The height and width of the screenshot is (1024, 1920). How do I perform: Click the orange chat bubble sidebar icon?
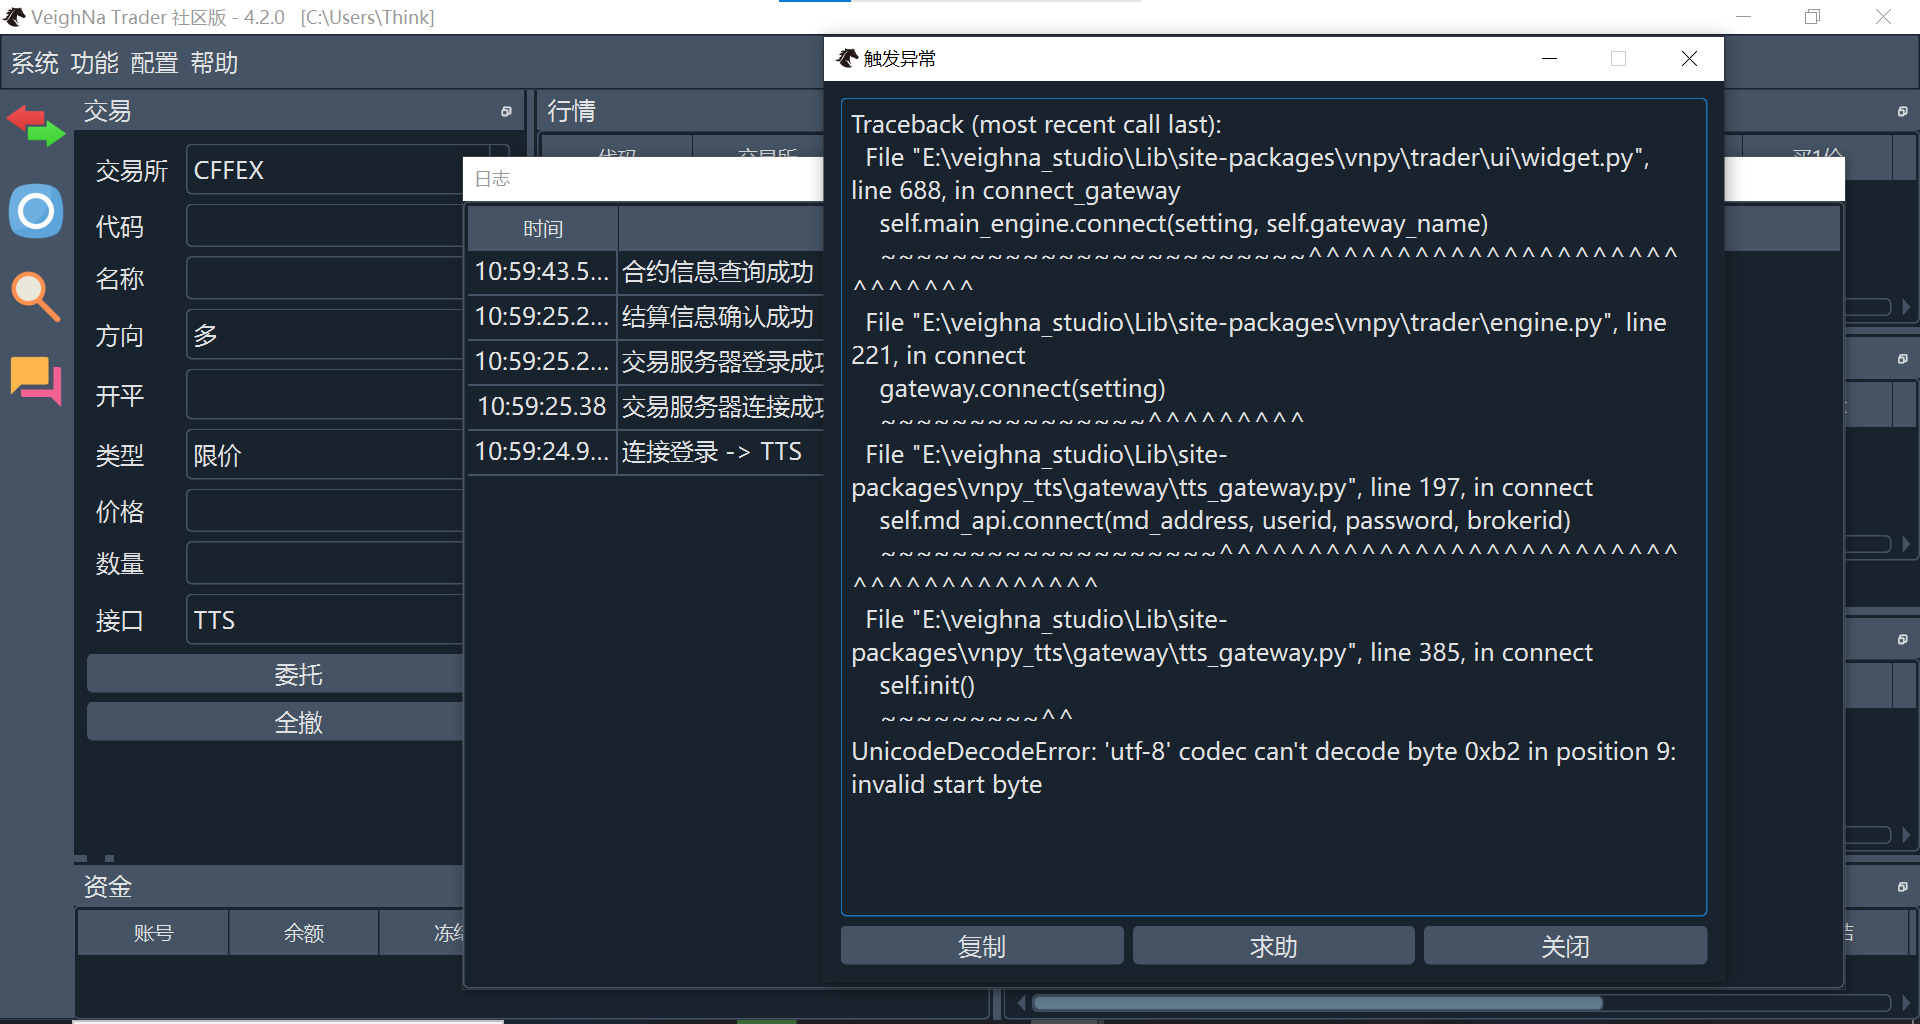point(36,380)
